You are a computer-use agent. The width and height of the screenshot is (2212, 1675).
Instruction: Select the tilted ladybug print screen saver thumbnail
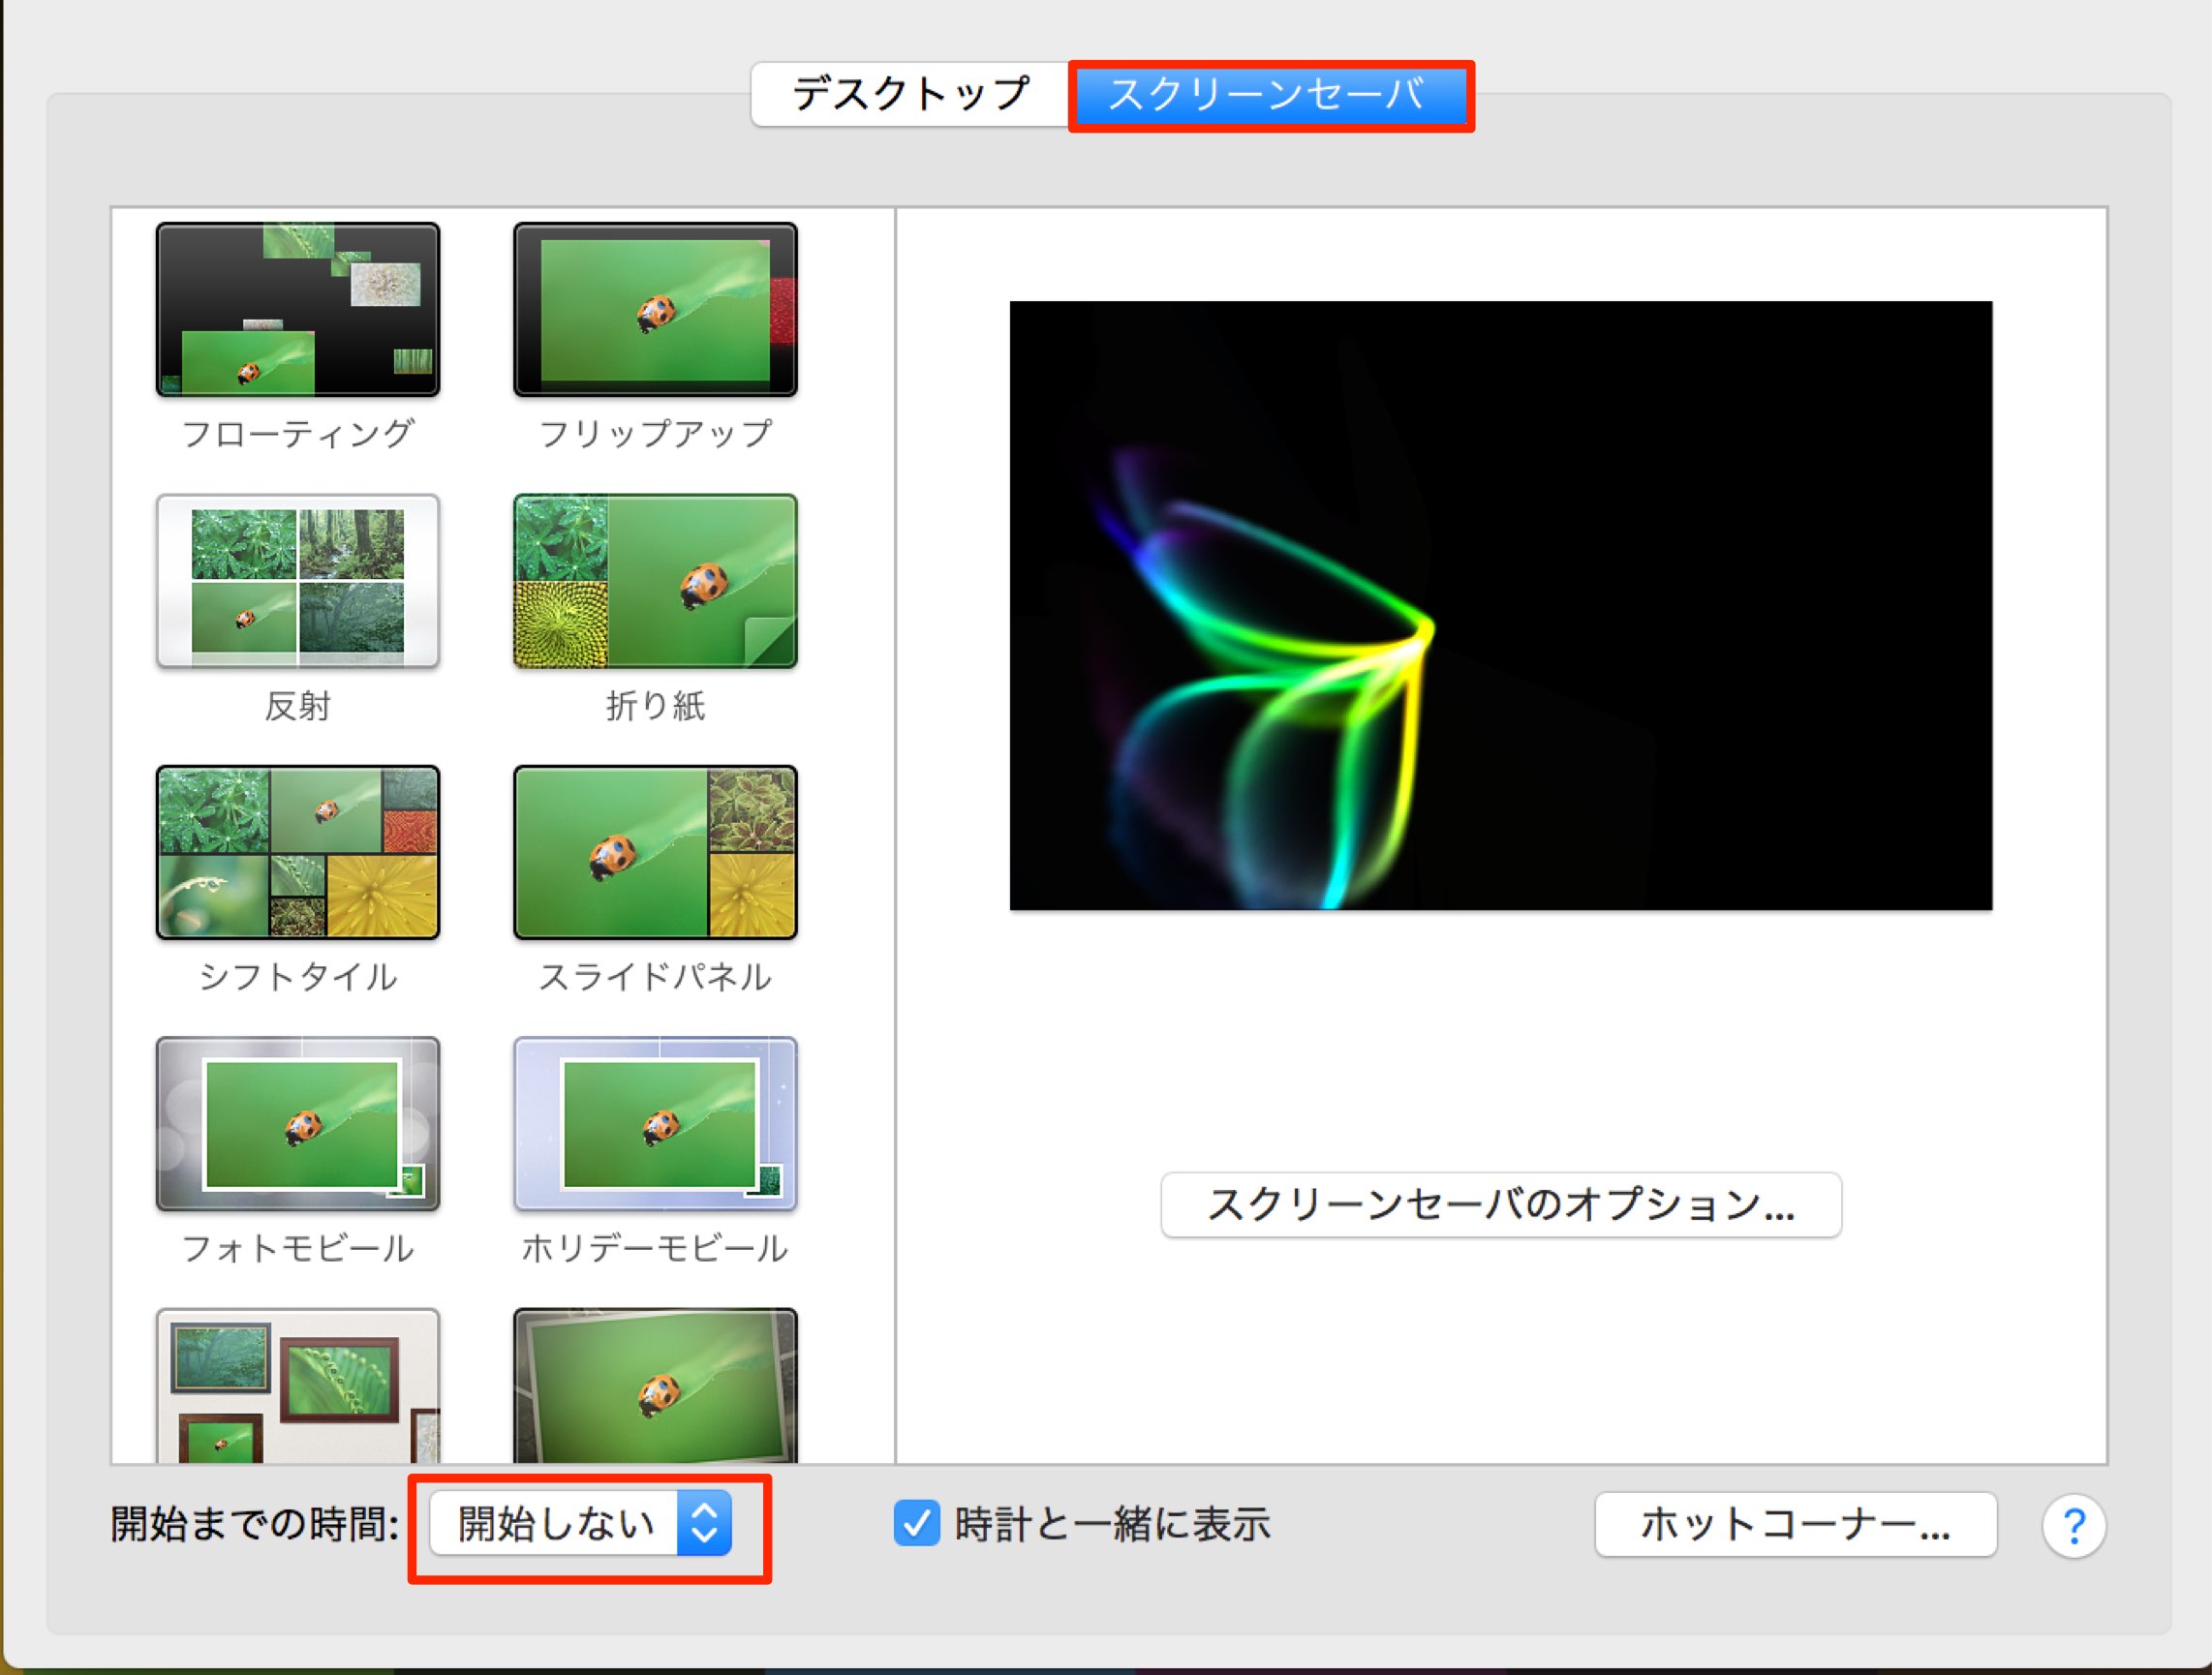pos(655,1386)
